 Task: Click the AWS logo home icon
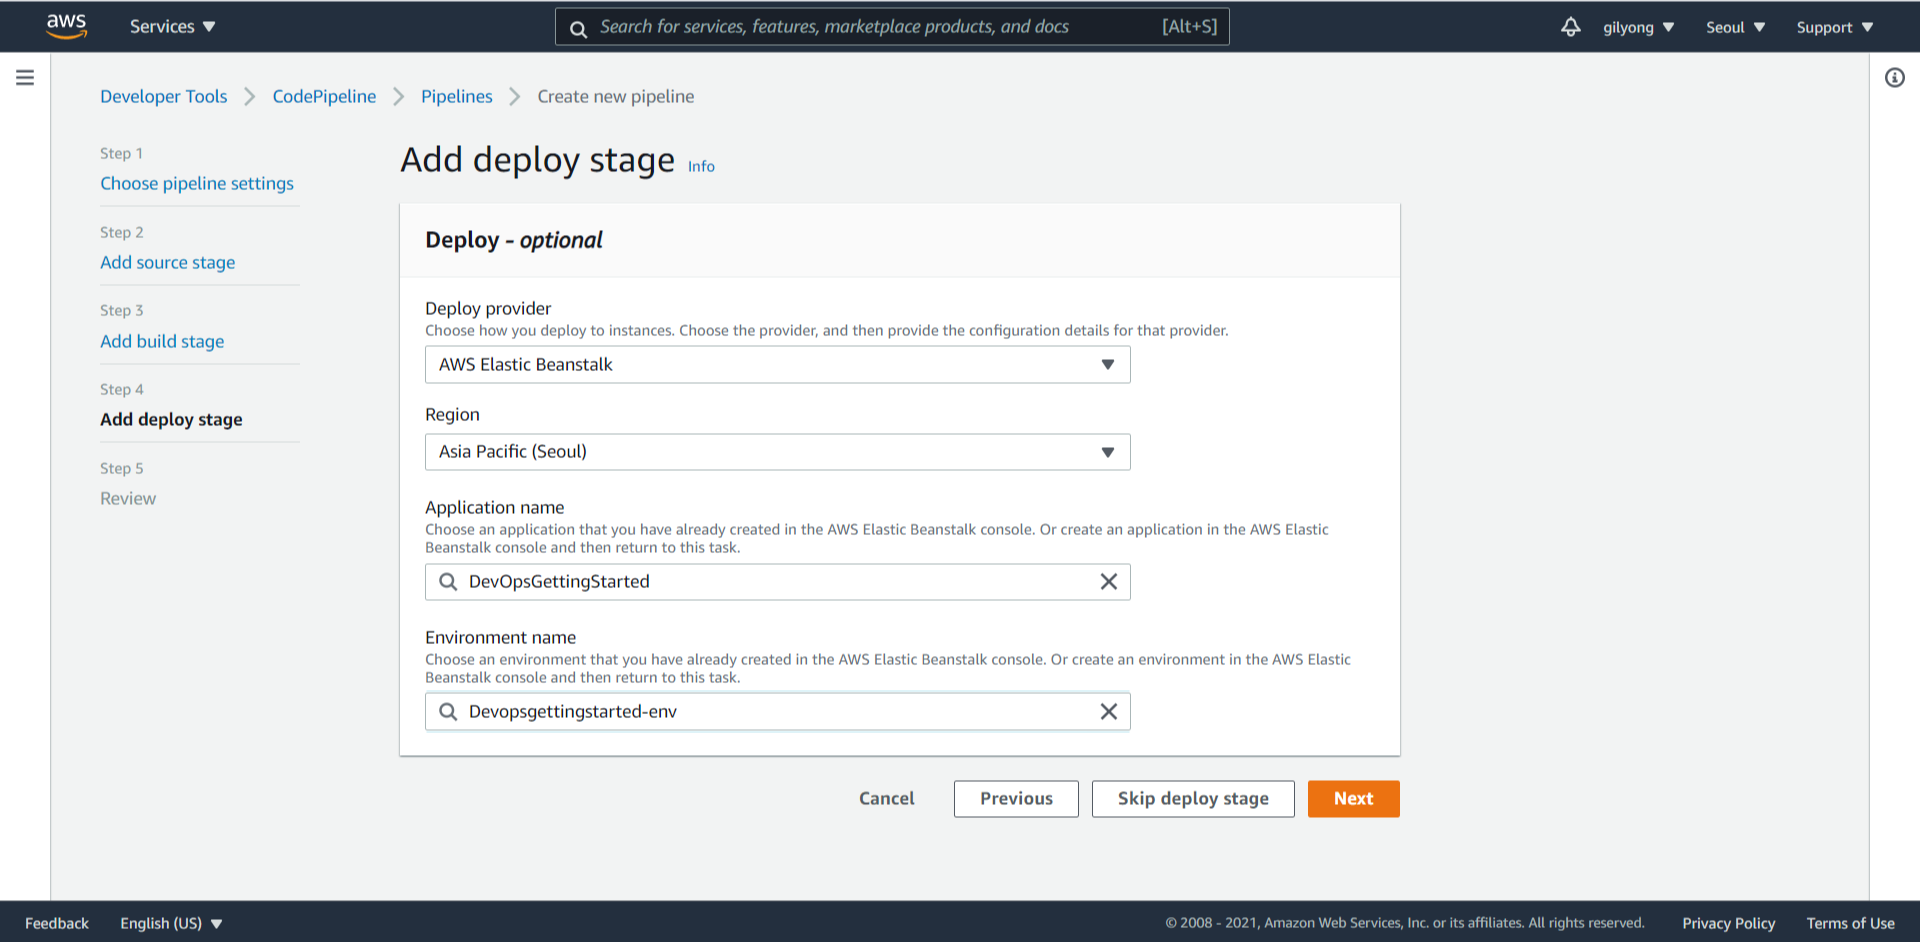pos(66,26)
